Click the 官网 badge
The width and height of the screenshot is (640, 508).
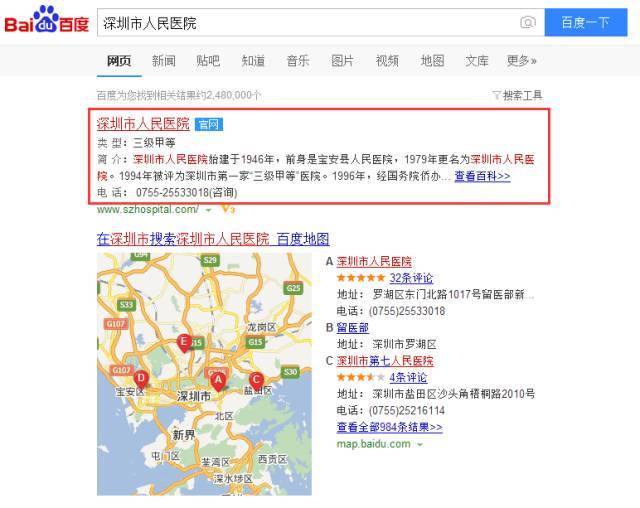(209, 124)
